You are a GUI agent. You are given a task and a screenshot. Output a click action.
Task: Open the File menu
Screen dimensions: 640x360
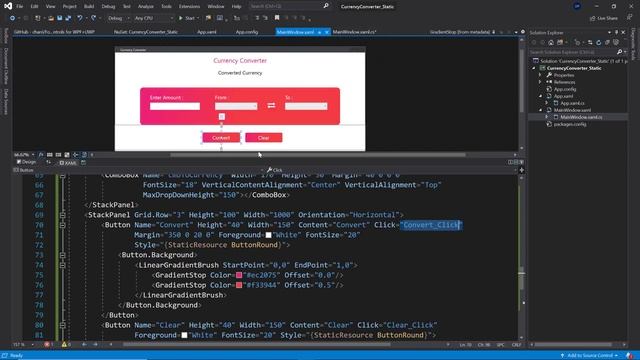(20, 7)
